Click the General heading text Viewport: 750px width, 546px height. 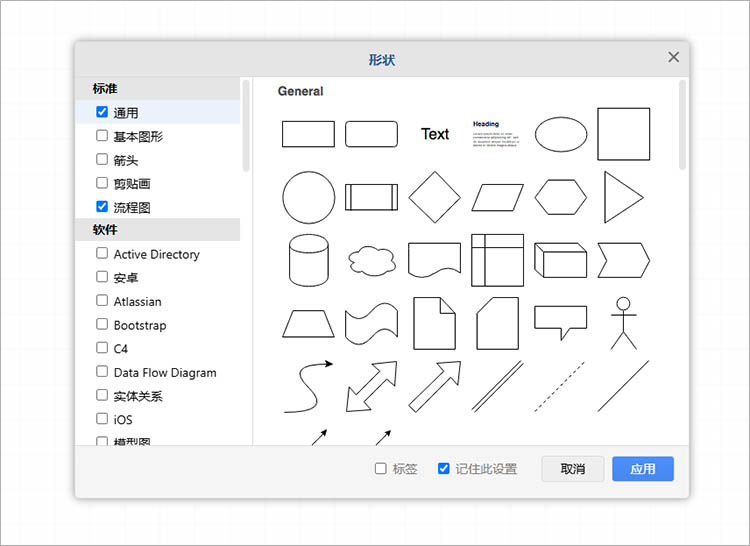[x=300, y=91]
